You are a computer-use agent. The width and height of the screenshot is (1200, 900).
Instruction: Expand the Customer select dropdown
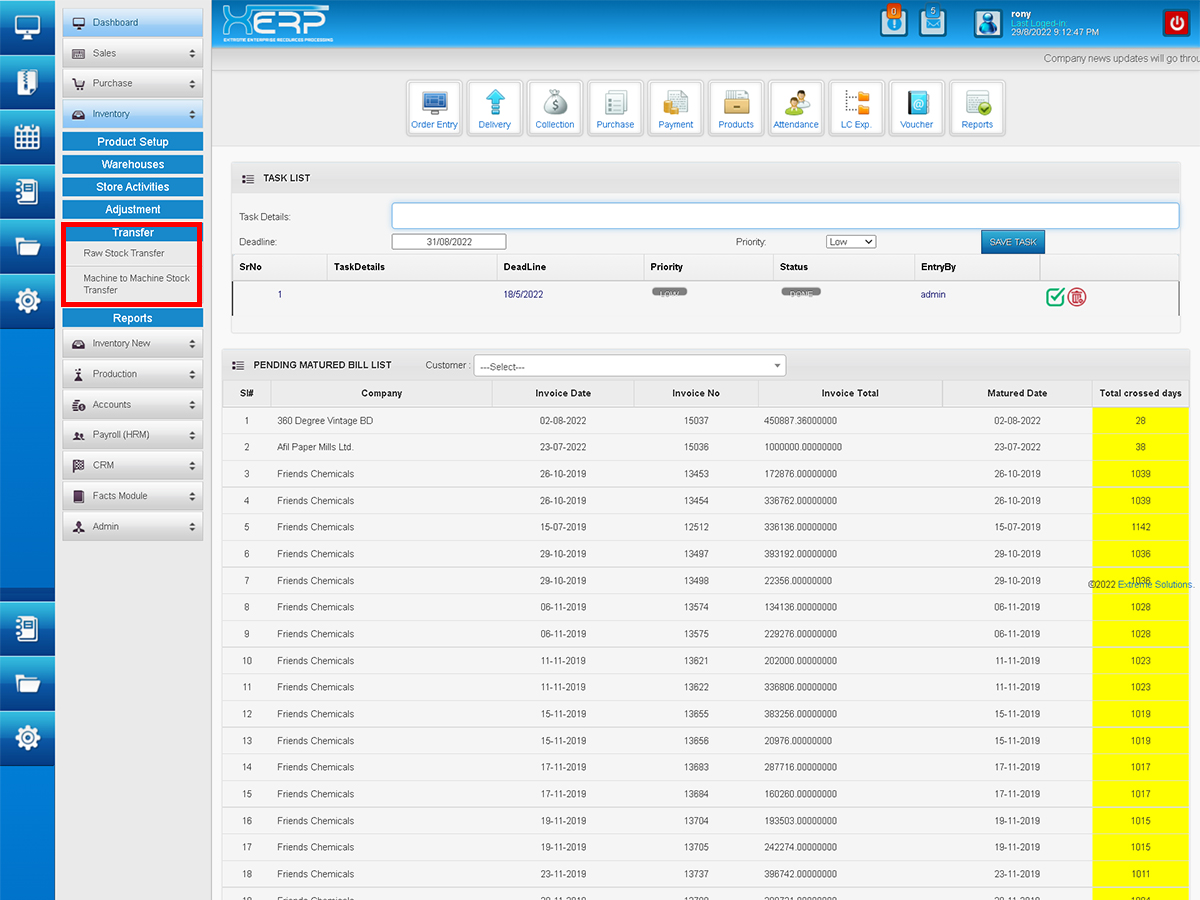click(630, 366)
